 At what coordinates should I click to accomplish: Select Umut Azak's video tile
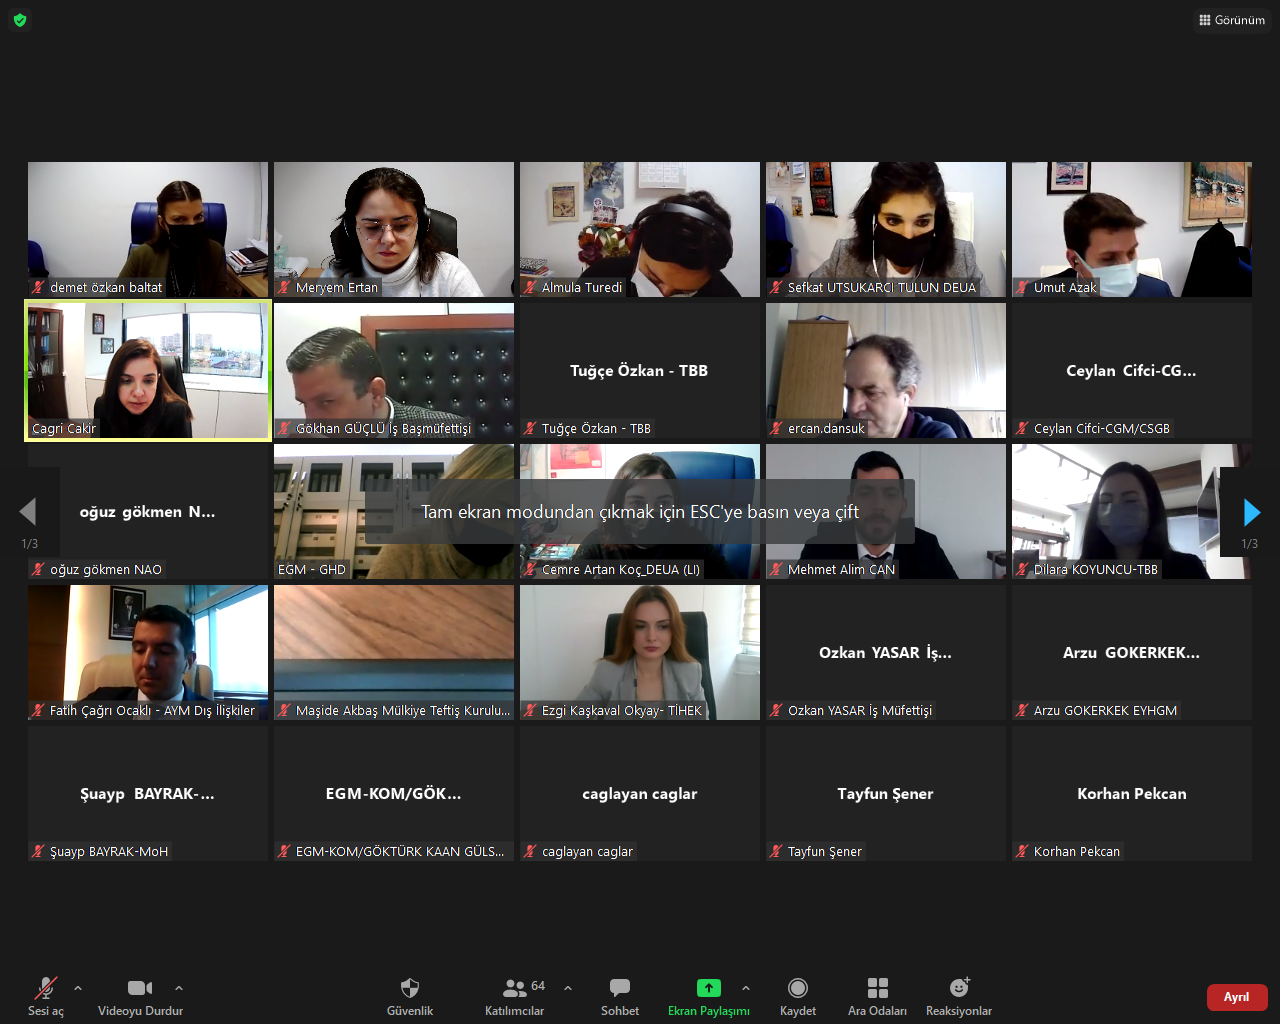click(1131, 229)
